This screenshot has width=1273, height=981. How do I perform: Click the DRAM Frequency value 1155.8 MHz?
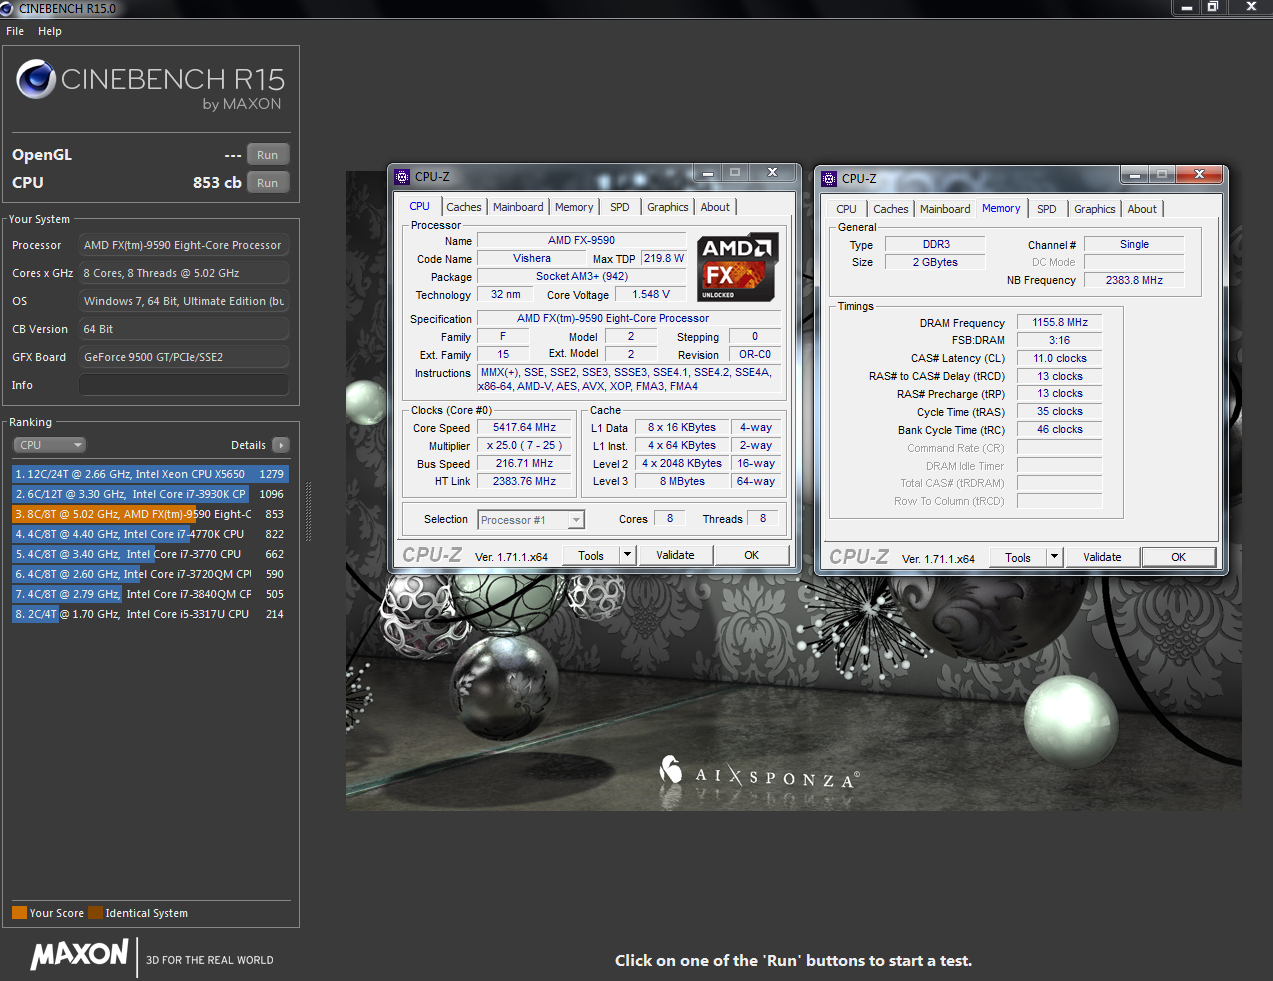[x=1060, y=322]
